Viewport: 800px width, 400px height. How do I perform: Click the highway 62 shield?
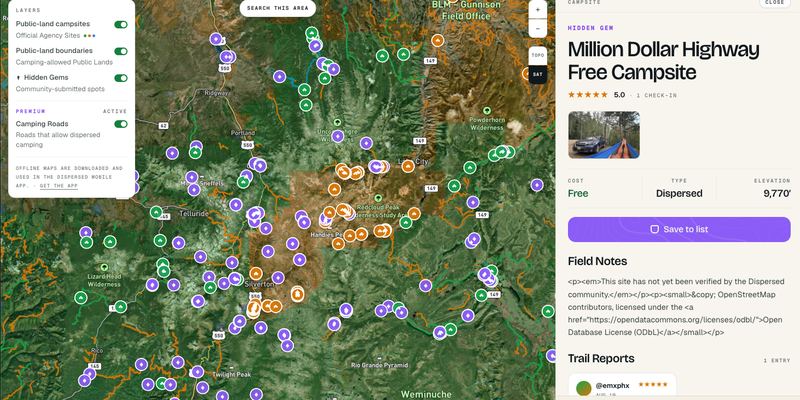[163, 125]
